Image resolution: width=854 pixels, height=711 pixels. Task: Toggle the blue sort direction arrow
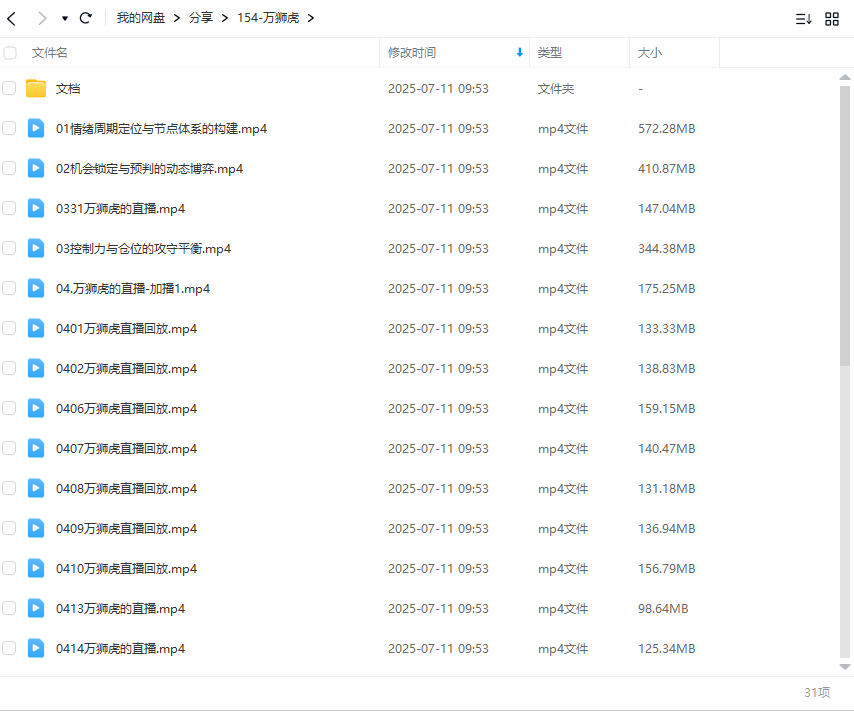click(520, 52)
